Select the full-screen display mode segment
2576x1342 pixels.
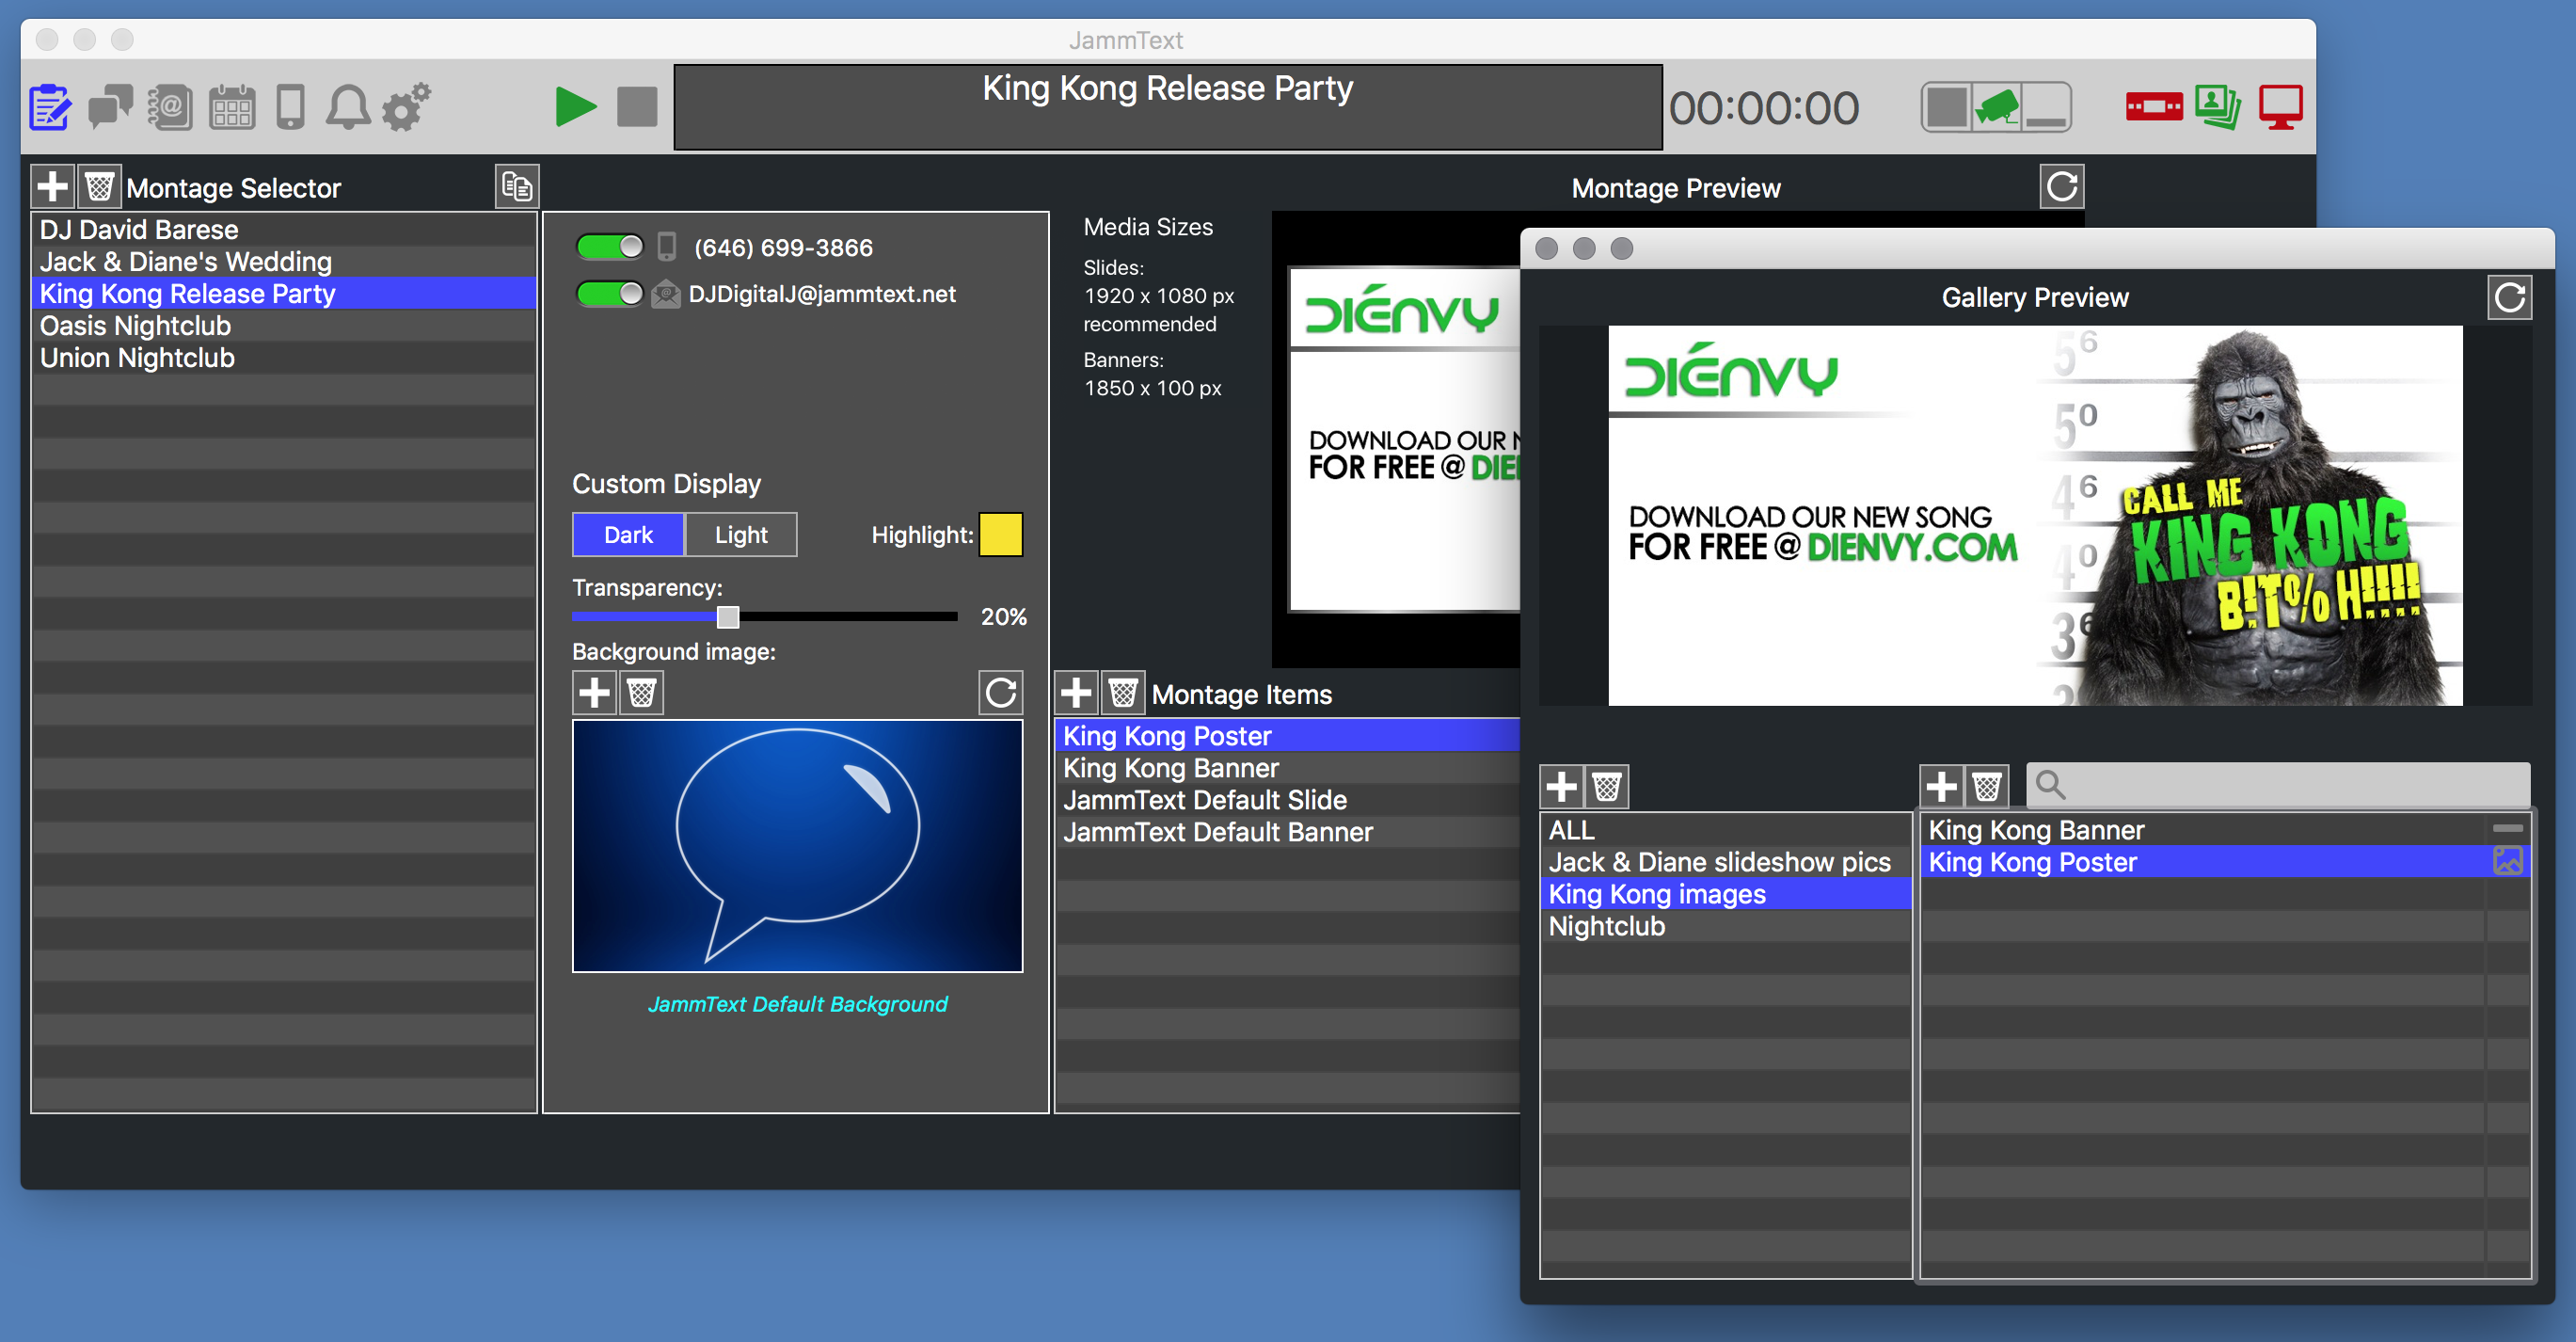[1946, 107]
